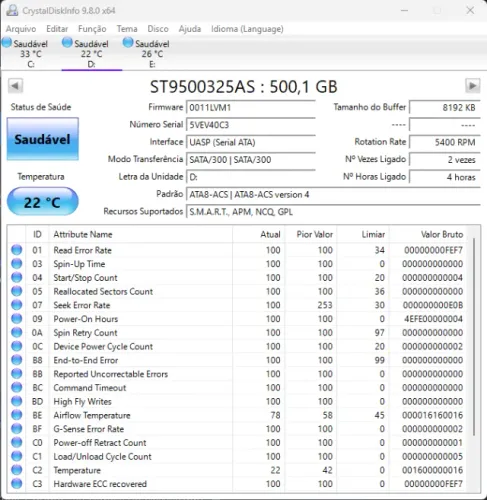Click the Modo Transferência field SATA/300

251,160
